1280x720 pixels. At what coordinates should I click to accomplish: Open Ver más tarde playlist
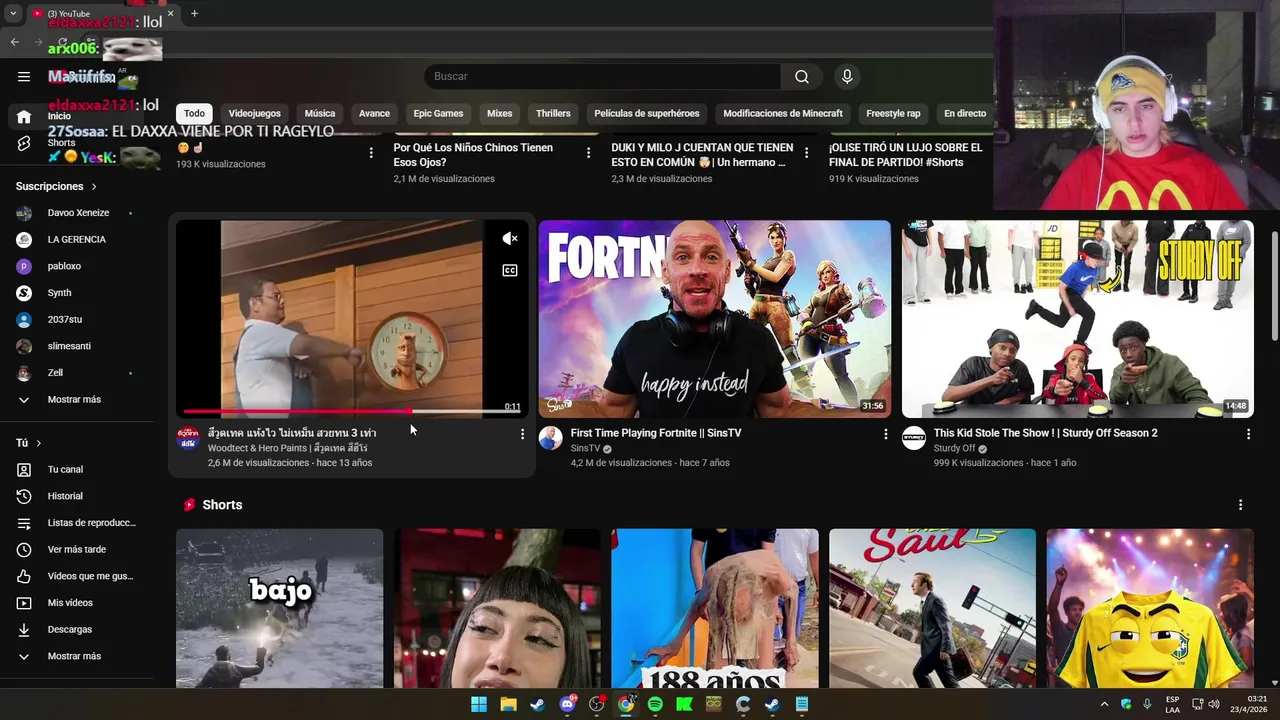pyautogui.click(x=75, y=549)
